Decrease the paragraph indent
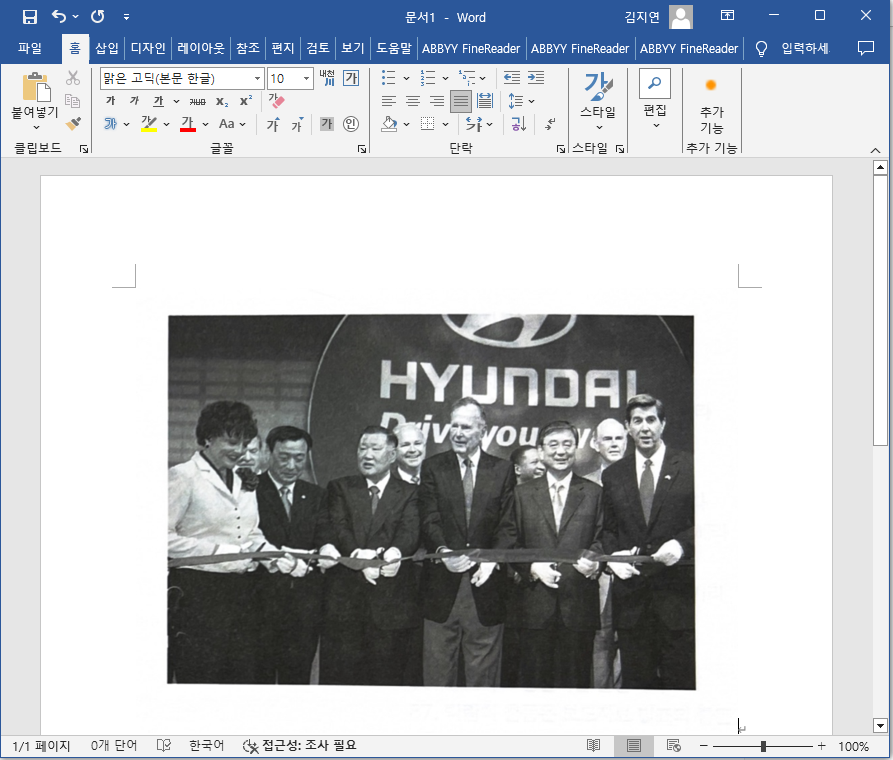 point(512,77)
